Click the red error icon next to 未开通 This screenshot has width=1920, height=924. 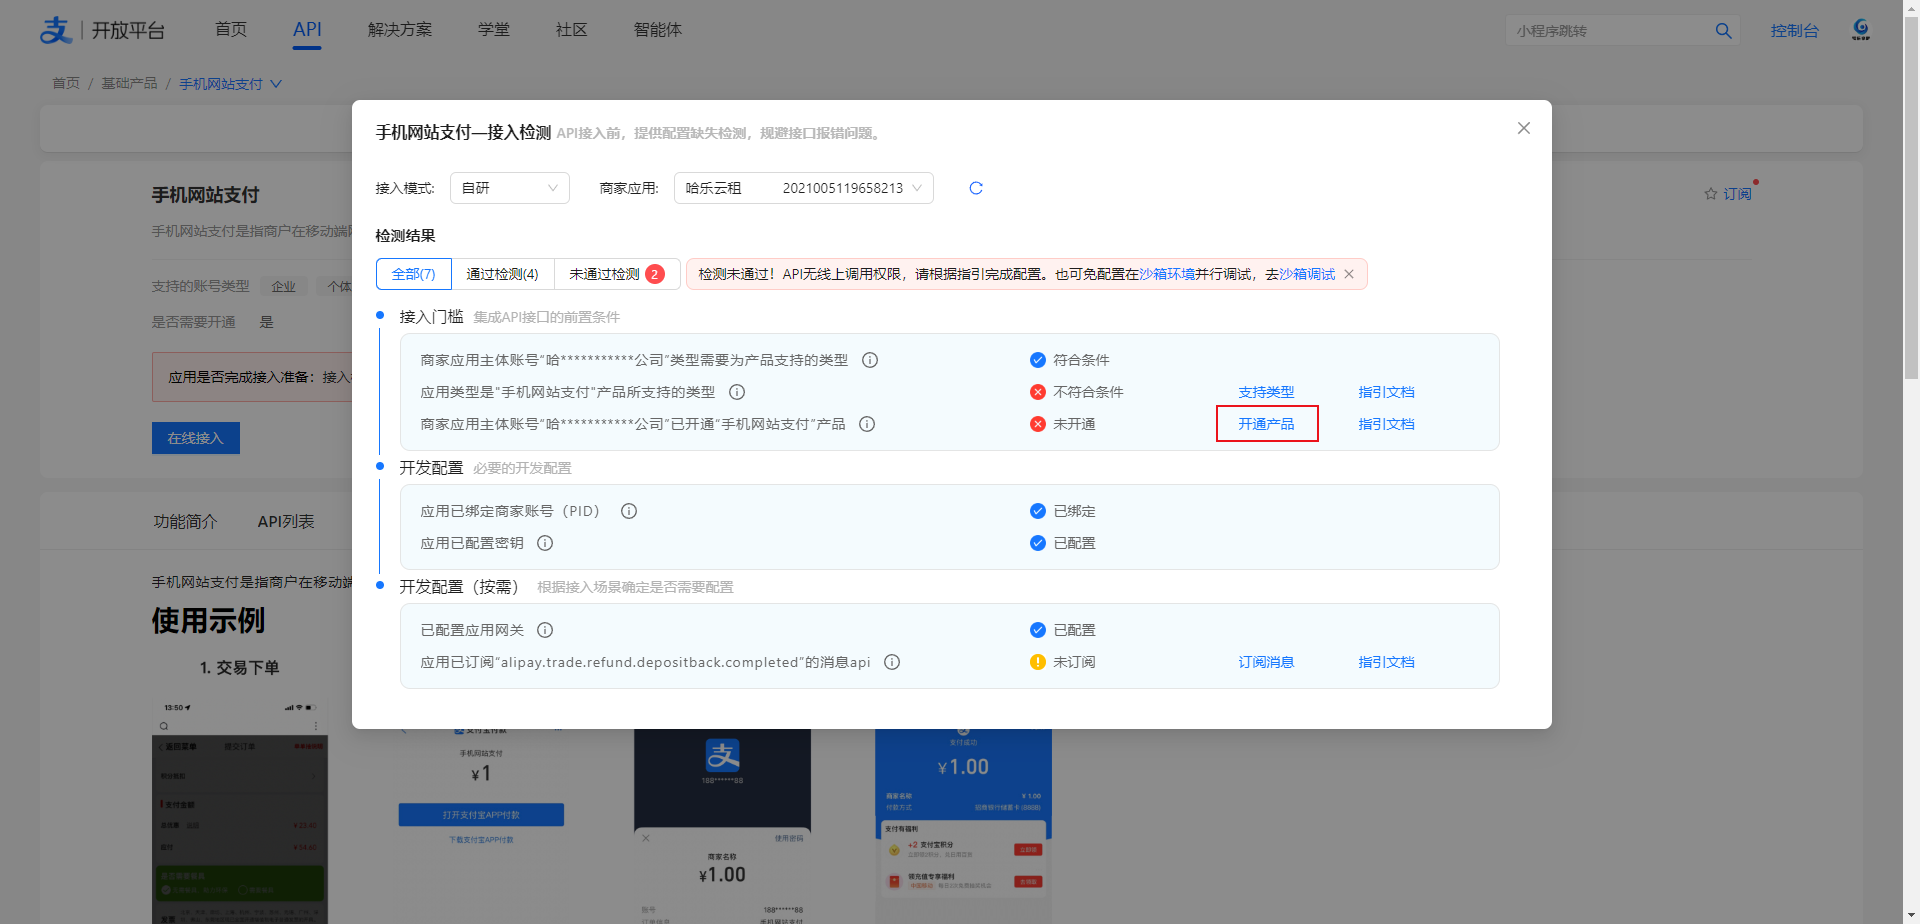click(x=1038, y=424)
